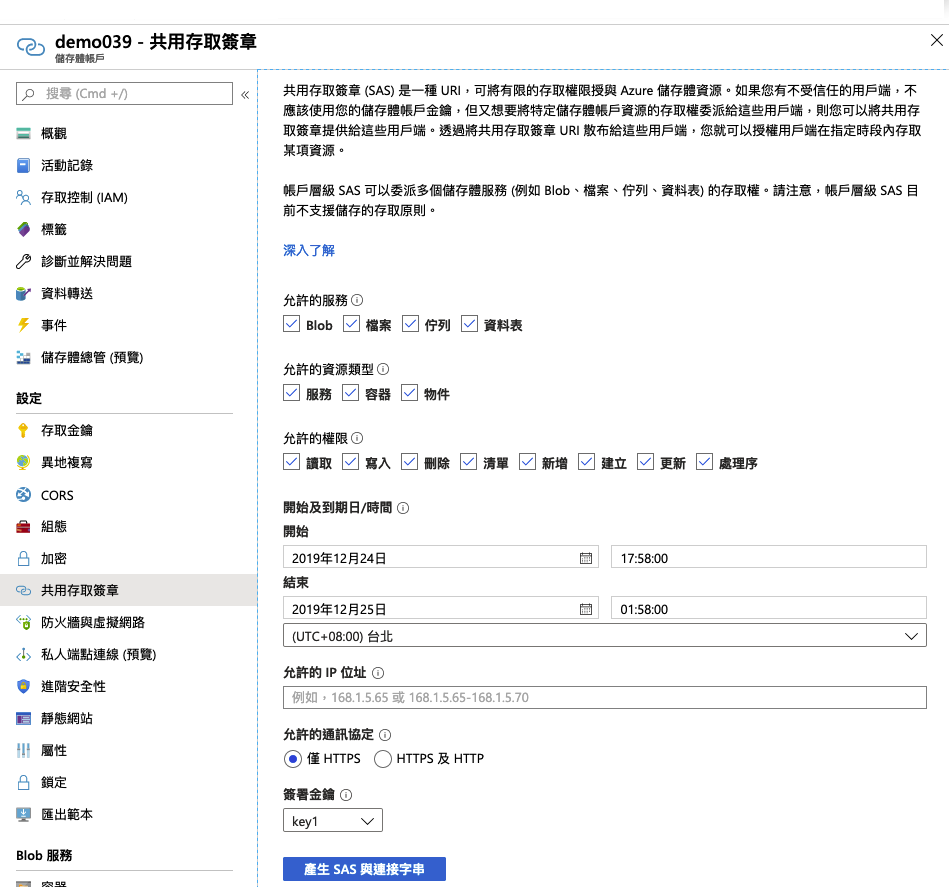Click the 存取金鑰 key icon in sidebar
The image size is (949, 887).
24,431
